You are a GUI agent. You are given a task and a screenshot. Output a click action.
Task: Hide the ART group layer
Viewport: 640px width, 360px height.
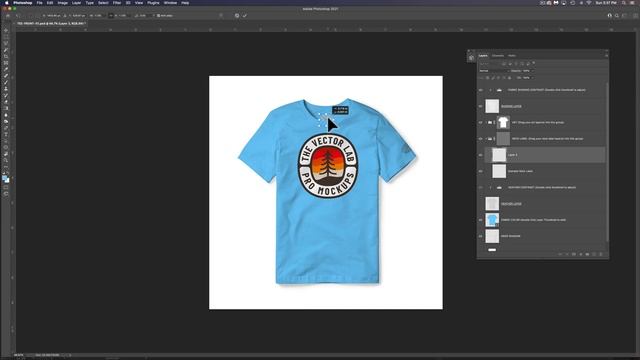click(x=480, y=122)
